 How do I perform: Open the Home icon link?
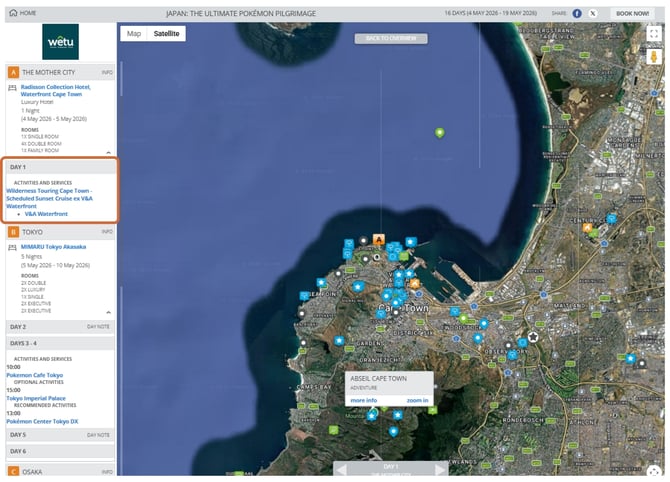(x=23, y=13)
